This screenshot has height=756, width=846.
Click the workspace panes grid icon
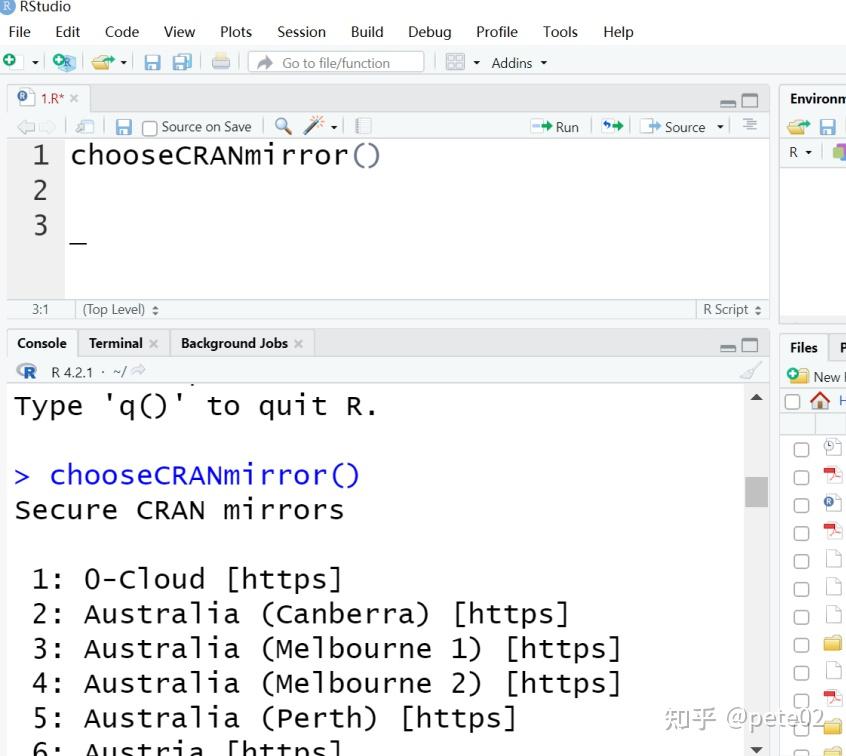click(455, 62)
